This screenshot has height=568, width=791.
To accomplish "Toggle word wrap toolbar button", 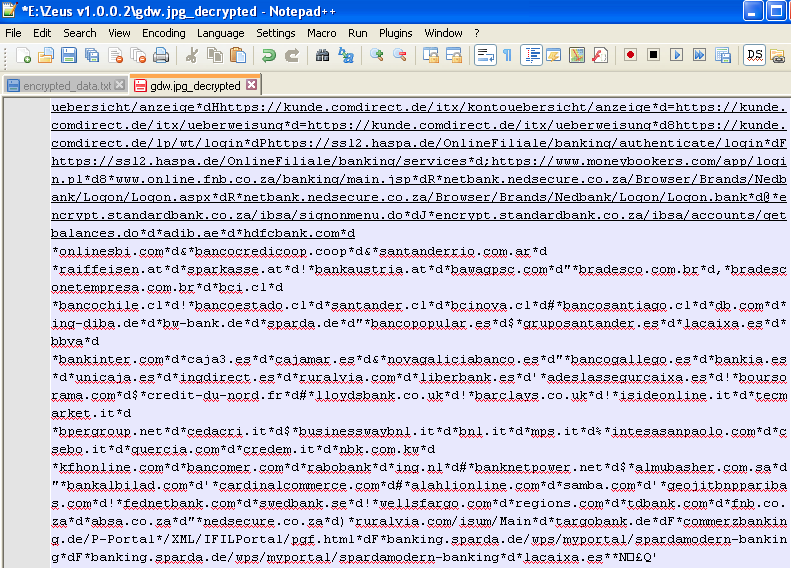I will pos(485,55).
